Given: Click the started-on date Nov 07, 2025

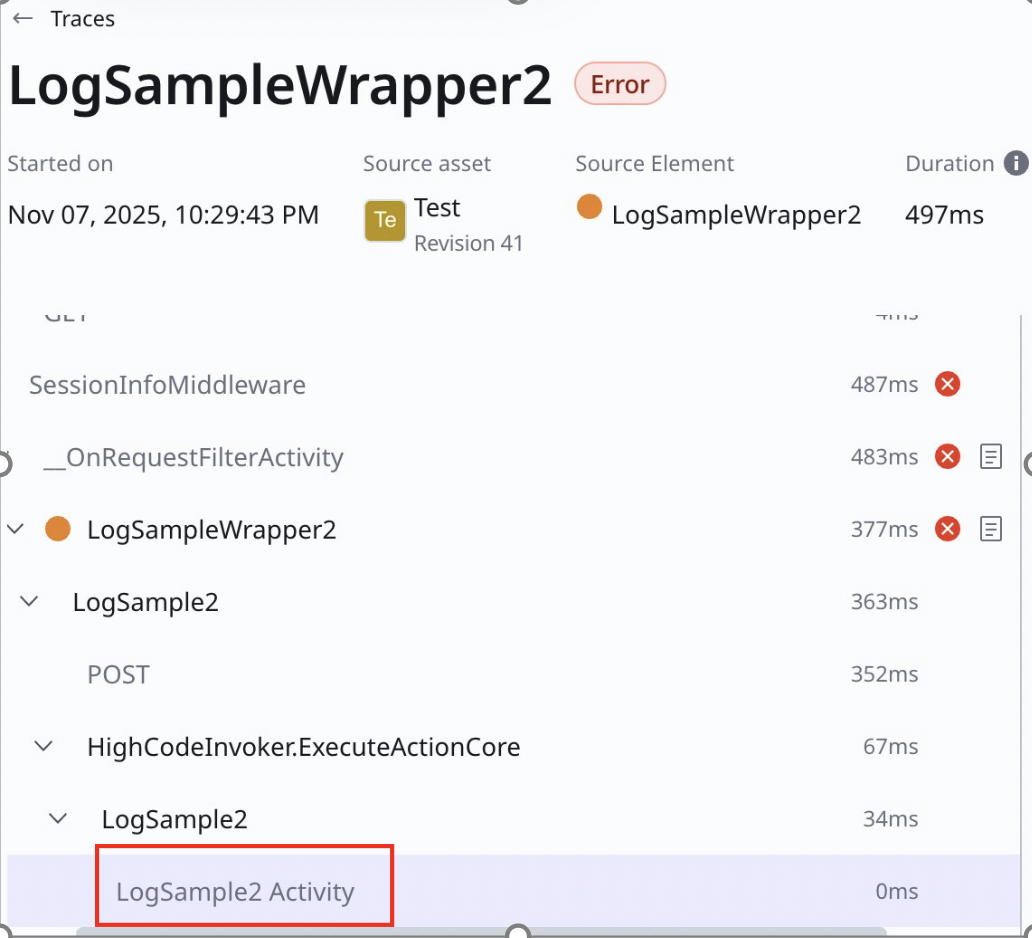Looking at the screenshot, I should pos(163,215).
